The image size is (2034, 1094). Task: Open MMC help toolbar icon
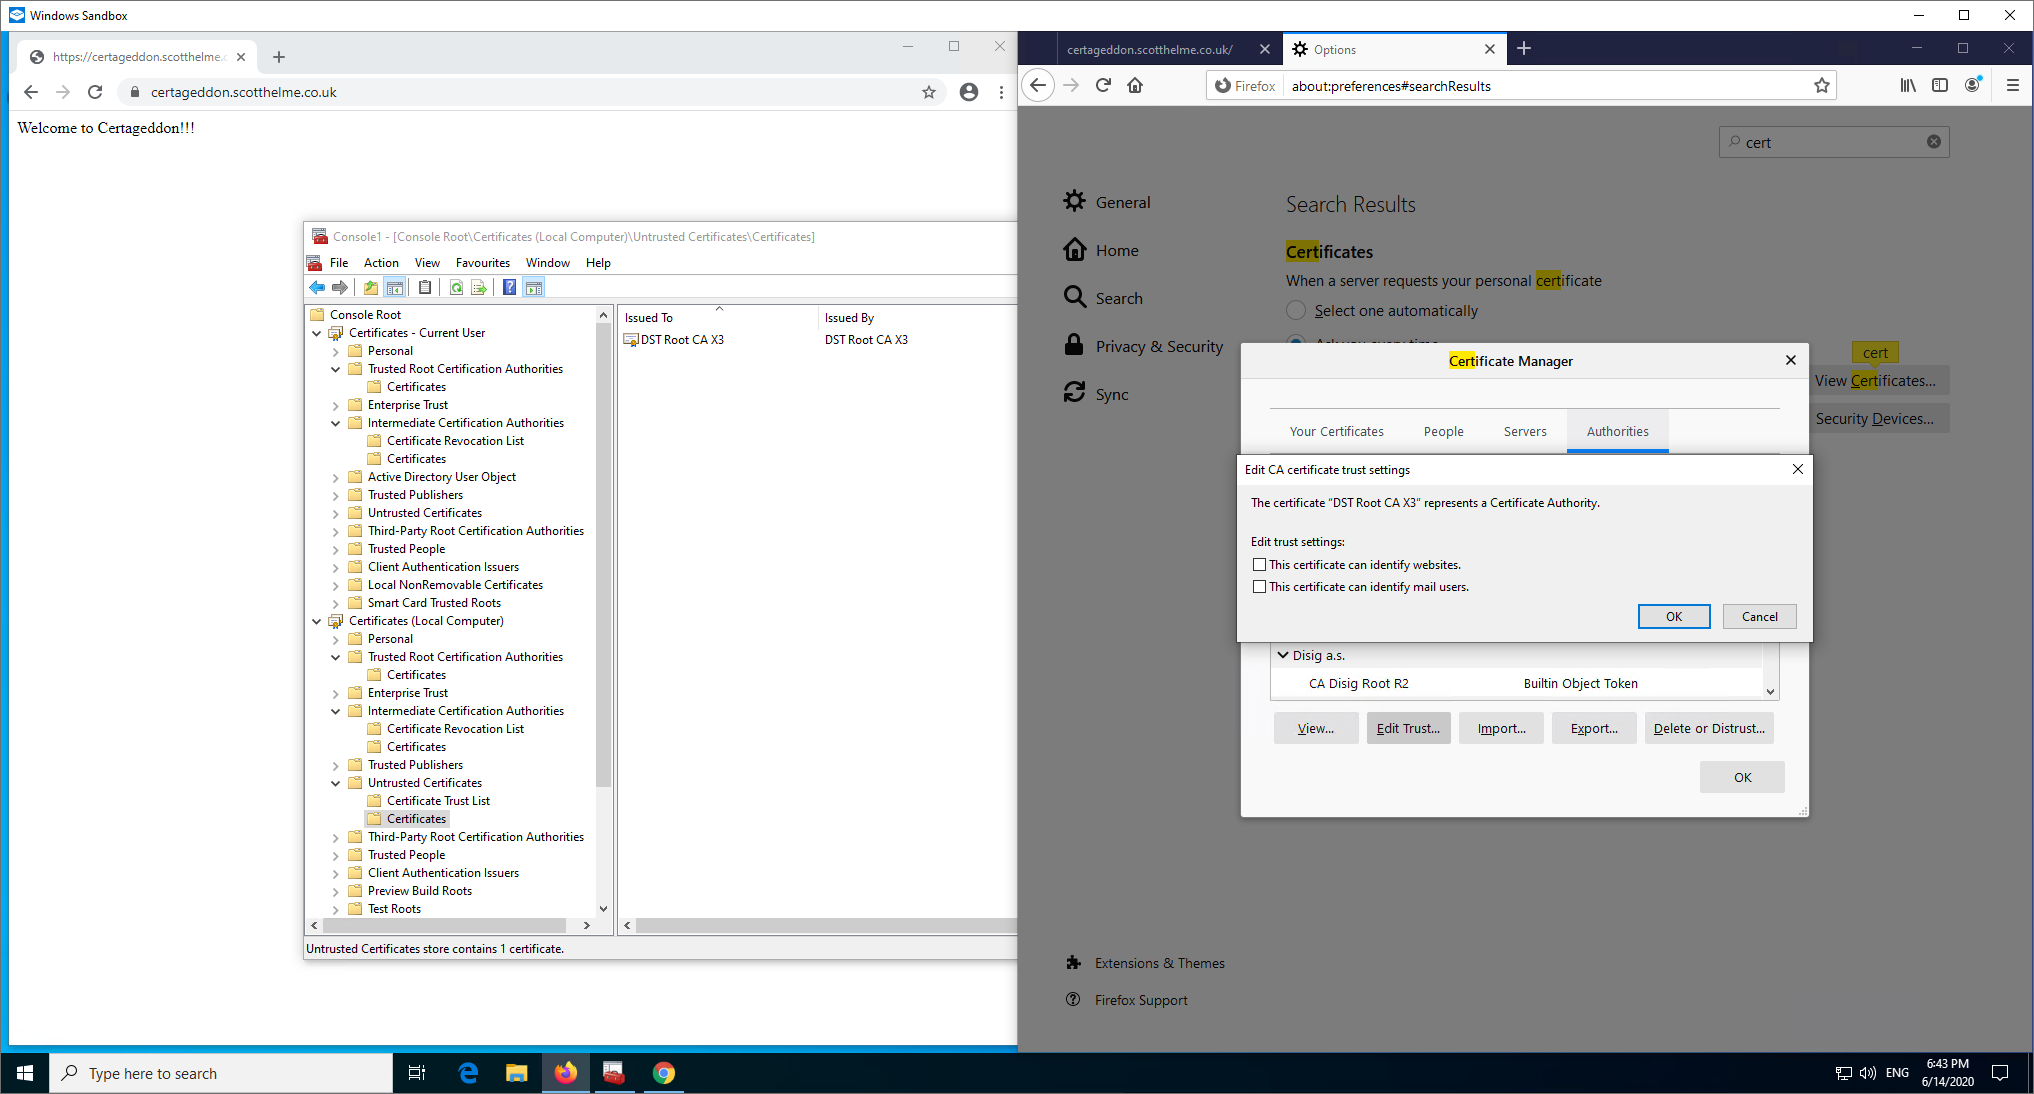point(509,288)
